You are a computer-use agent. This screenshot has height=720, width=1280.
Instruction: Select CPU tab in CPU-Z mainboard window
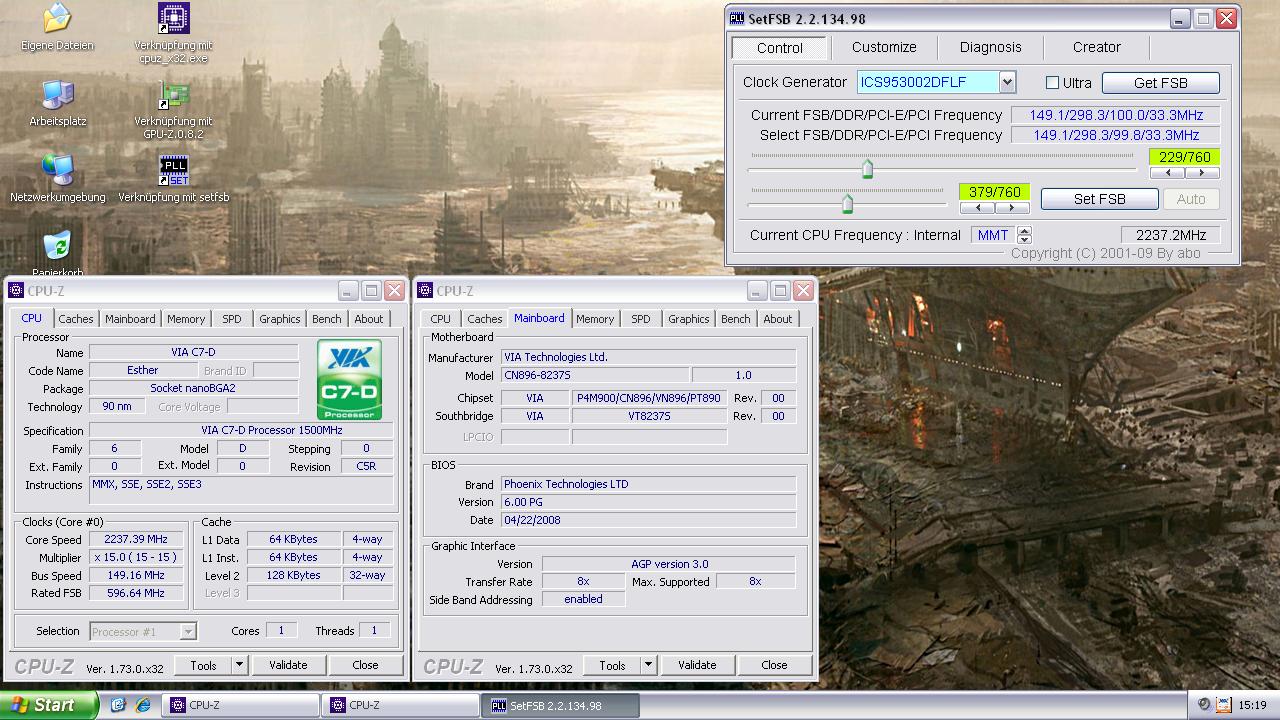pos(441,319)
